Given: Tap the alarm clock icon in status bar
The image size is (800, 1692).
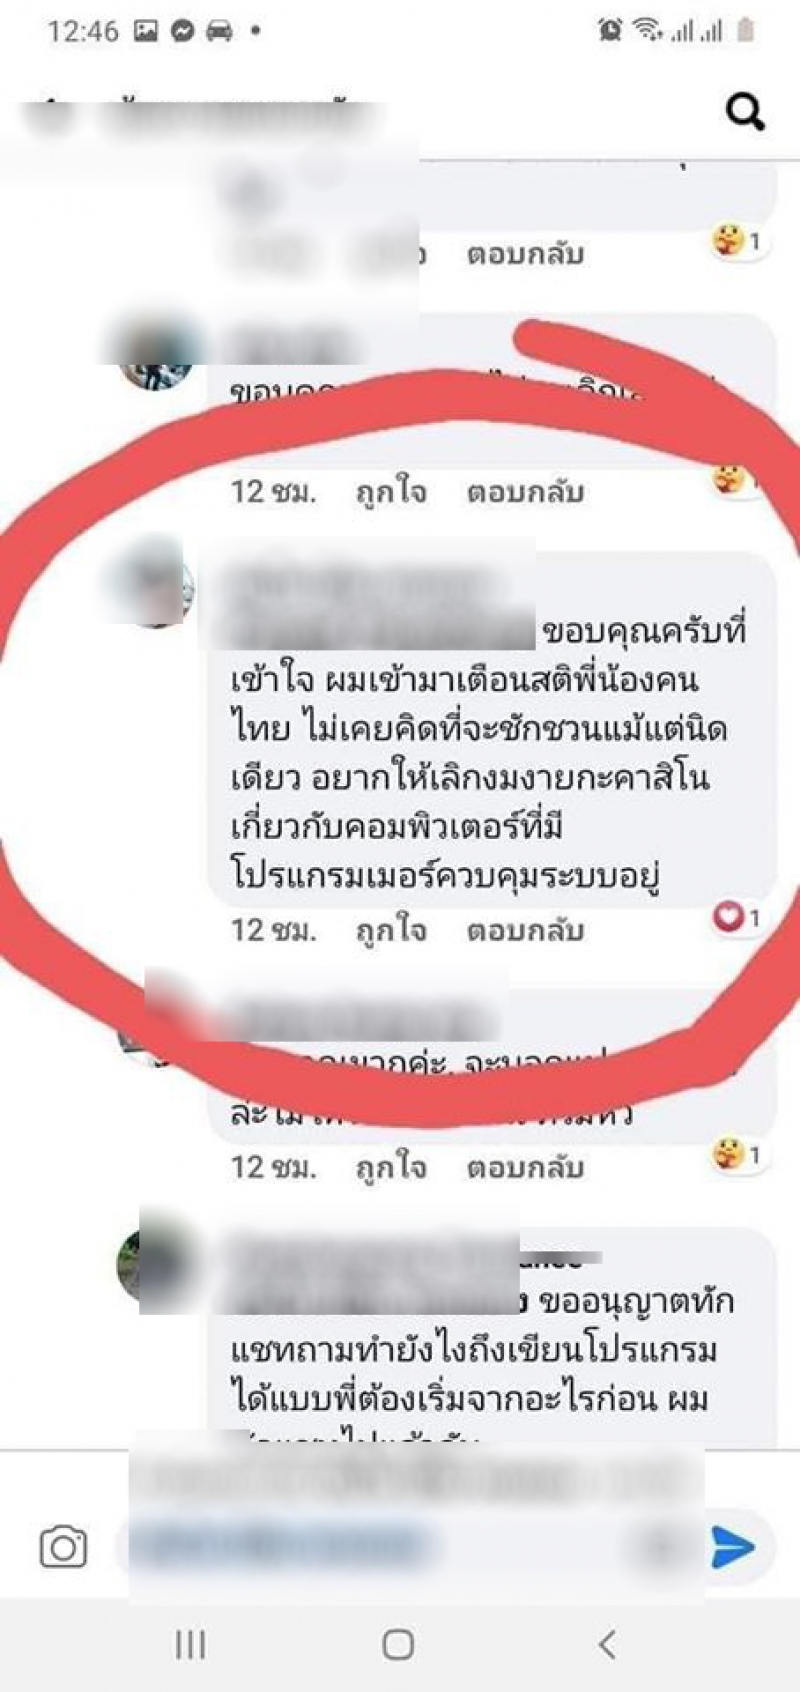Looking at the screenshot, I should pos(609,31).
